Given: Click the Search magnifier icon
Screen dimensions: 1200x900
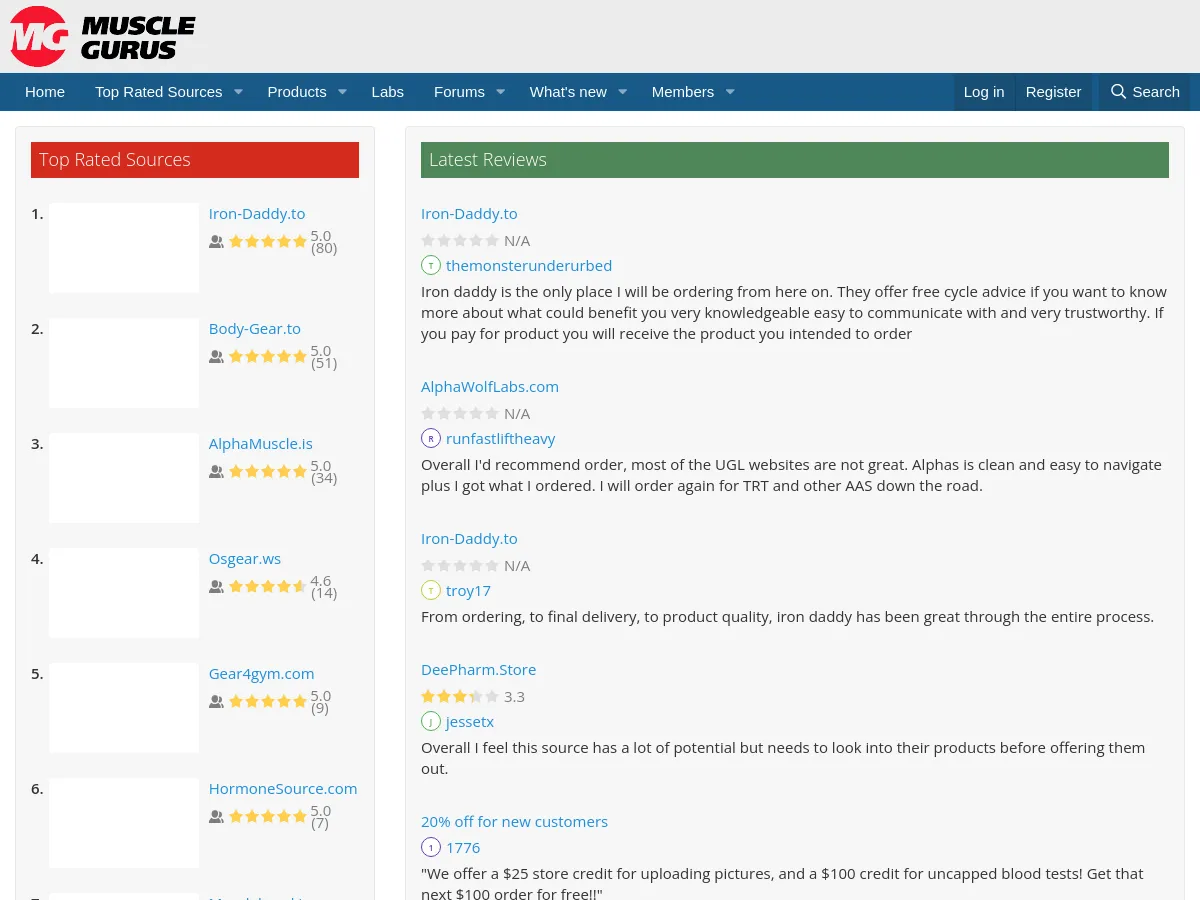Looking at the screenshot, I should pos(1118,92).
